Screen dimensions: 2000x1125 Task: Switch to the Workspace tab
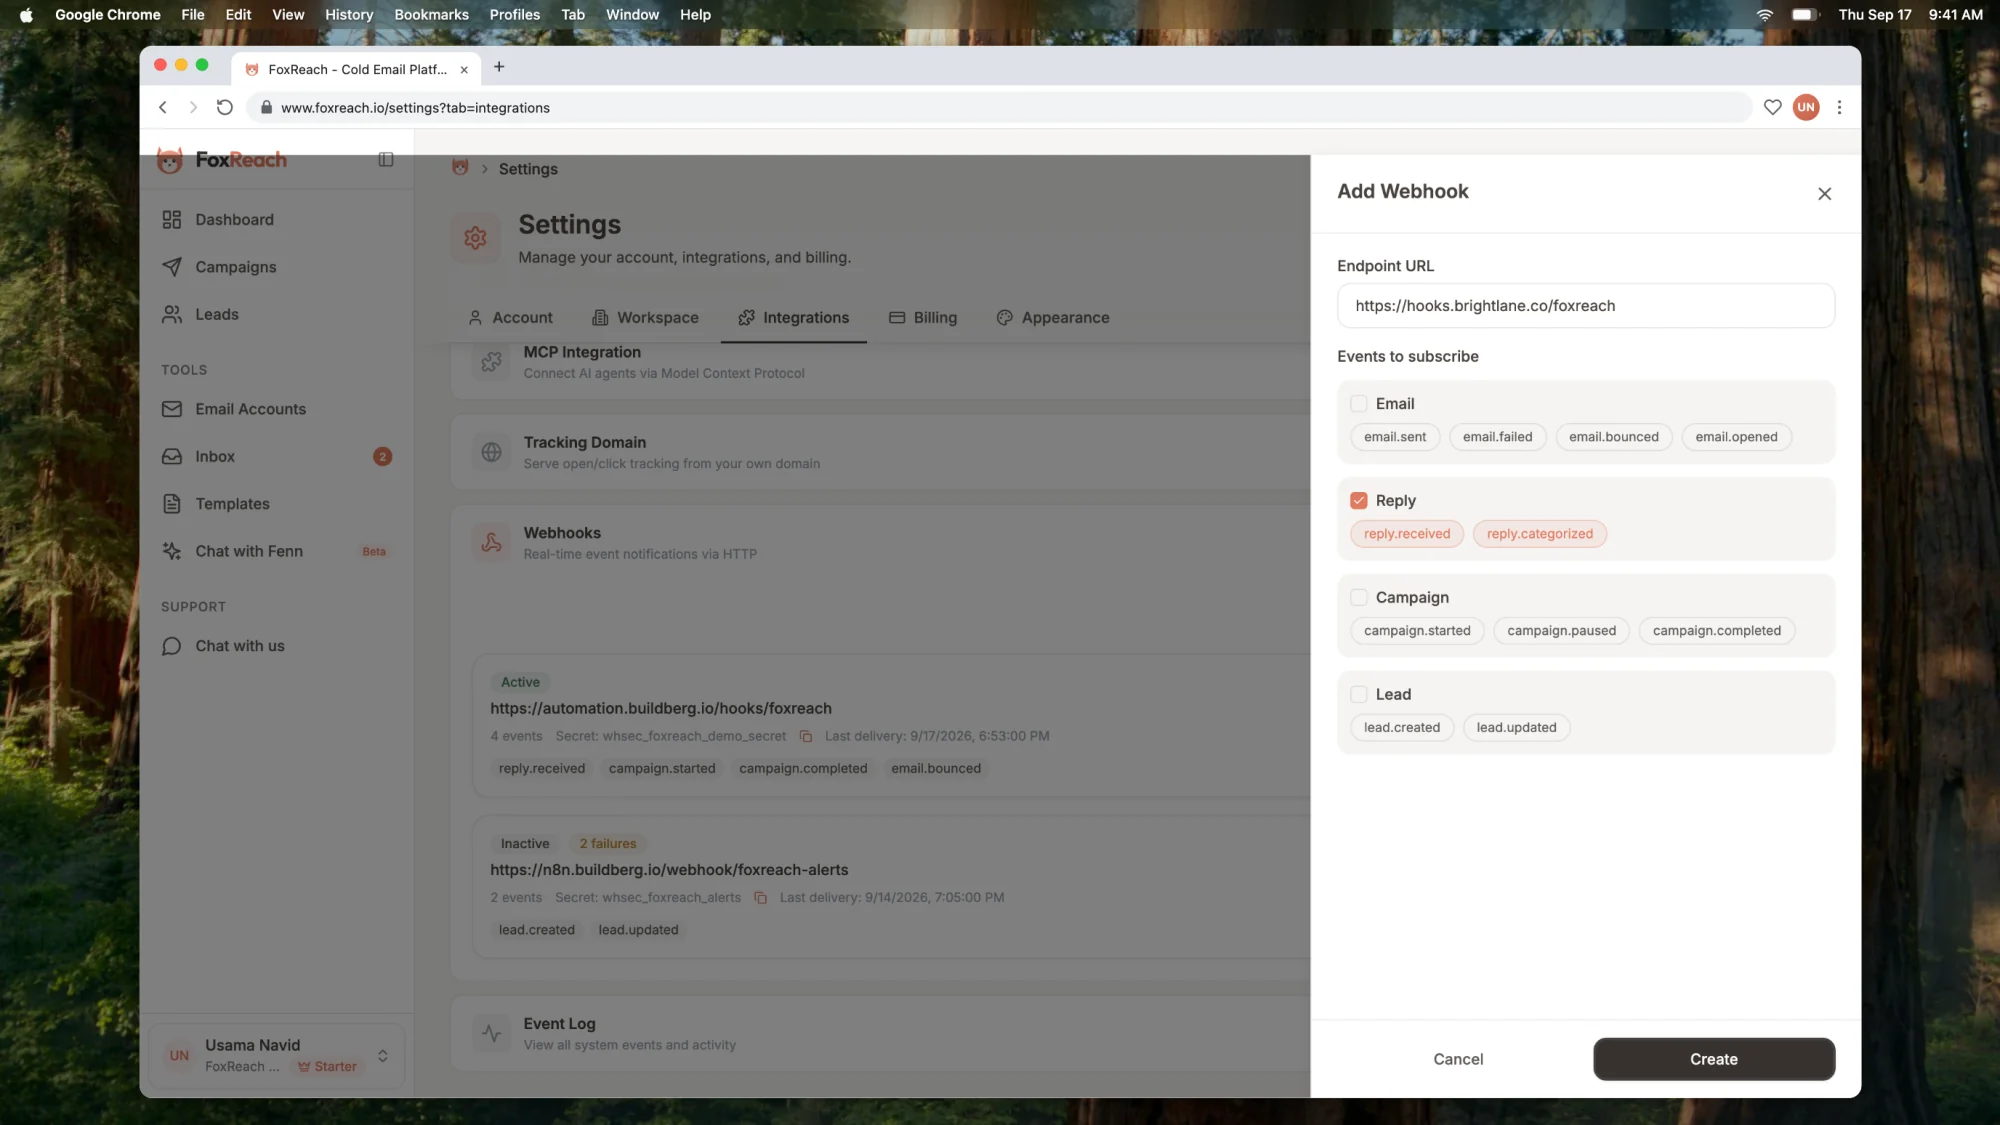tap(646, 318)
